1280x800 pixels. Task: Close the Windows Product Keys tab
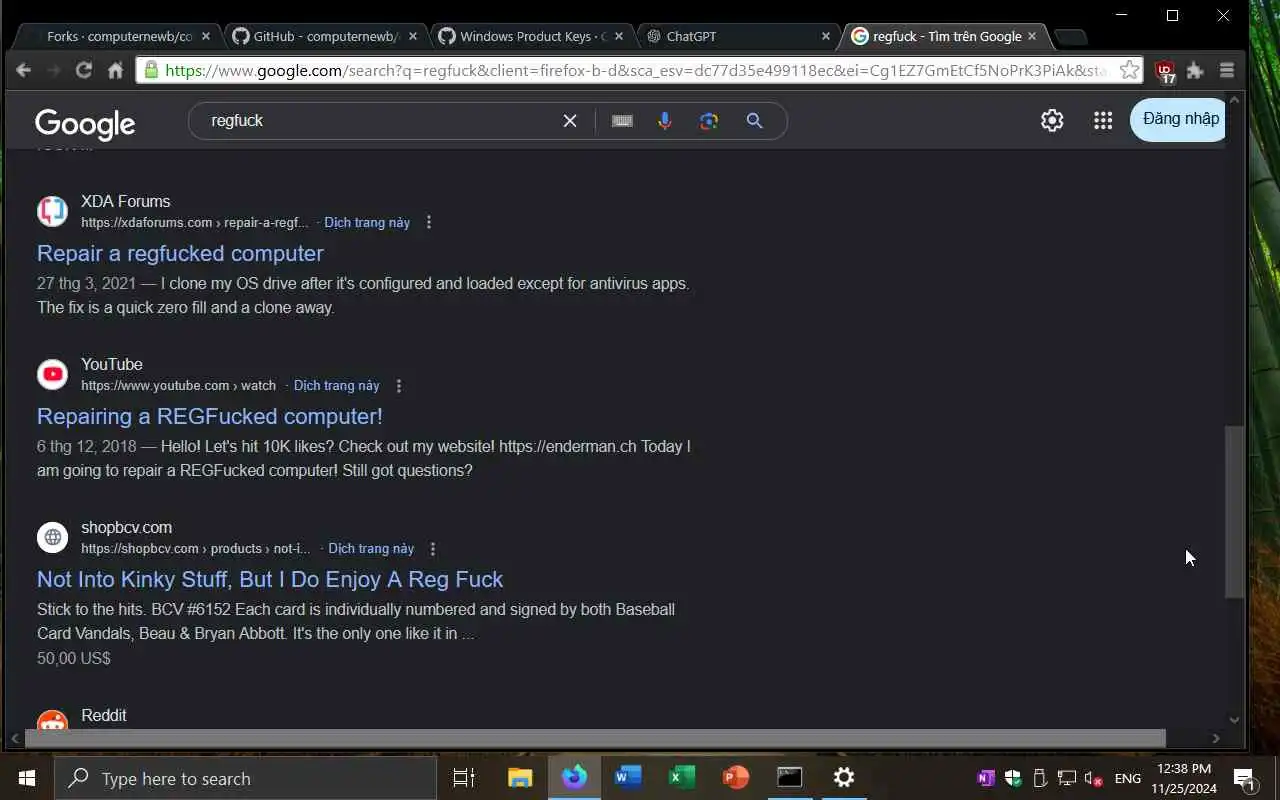[x=619, y=36]
